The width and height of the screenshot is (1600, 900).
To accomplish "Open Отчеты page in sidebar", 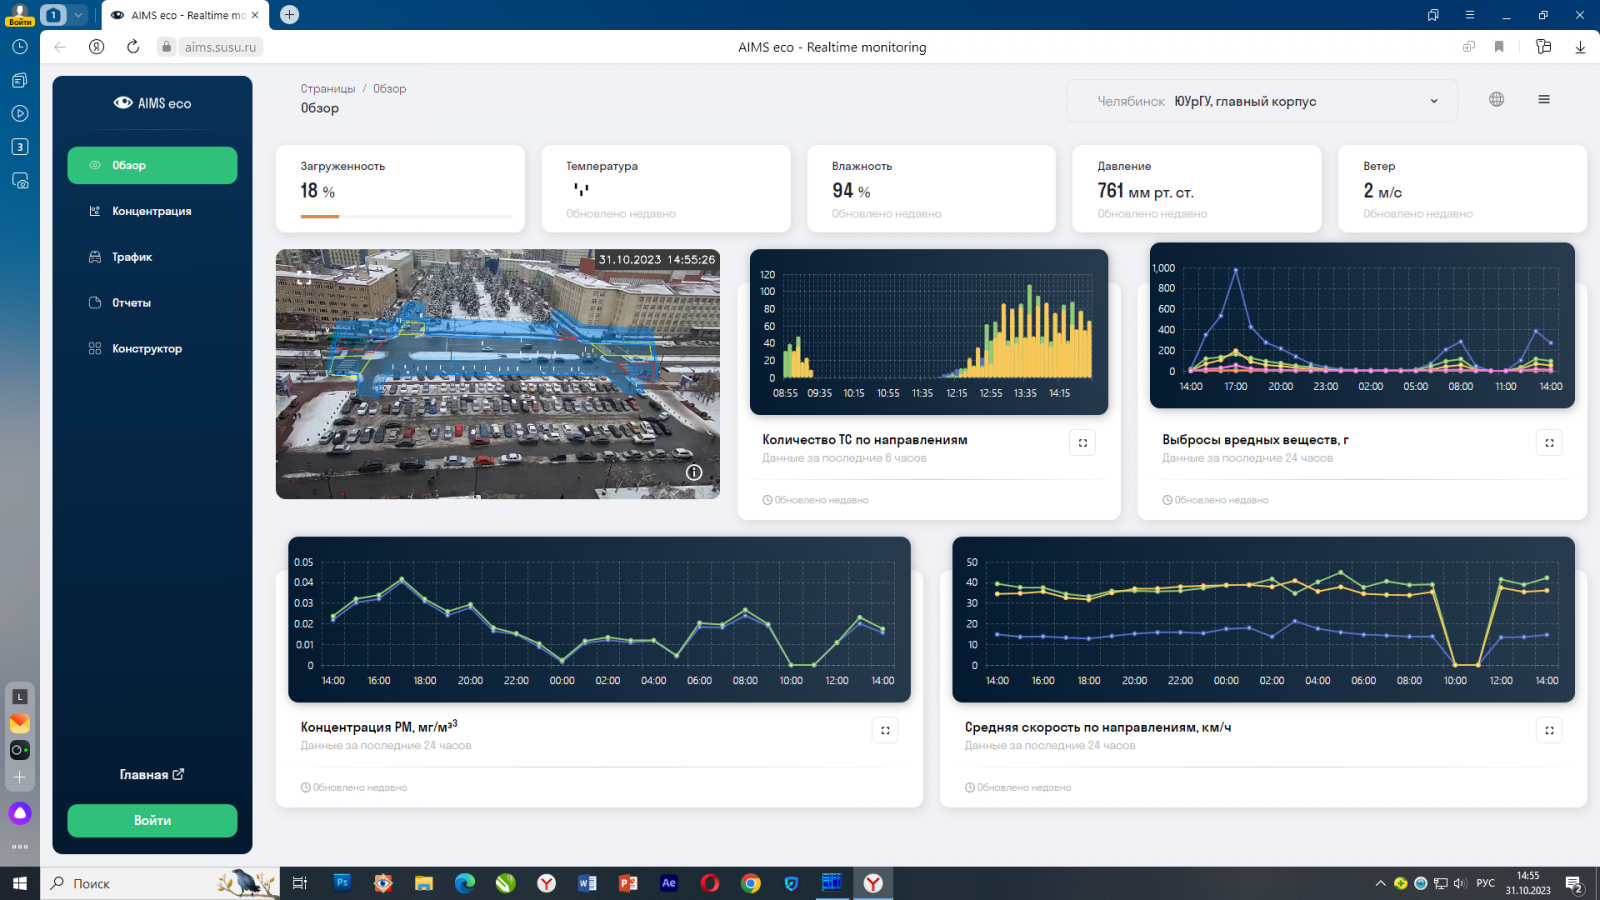I will click(131, 303).
